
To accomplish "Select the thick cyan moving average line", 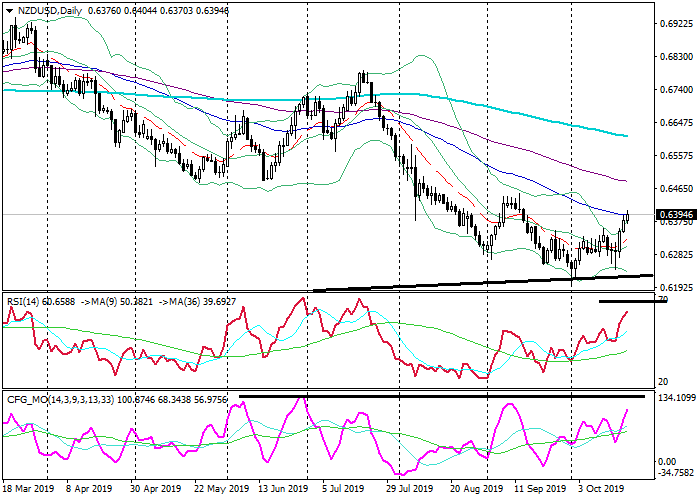I will tap(500, 108).
